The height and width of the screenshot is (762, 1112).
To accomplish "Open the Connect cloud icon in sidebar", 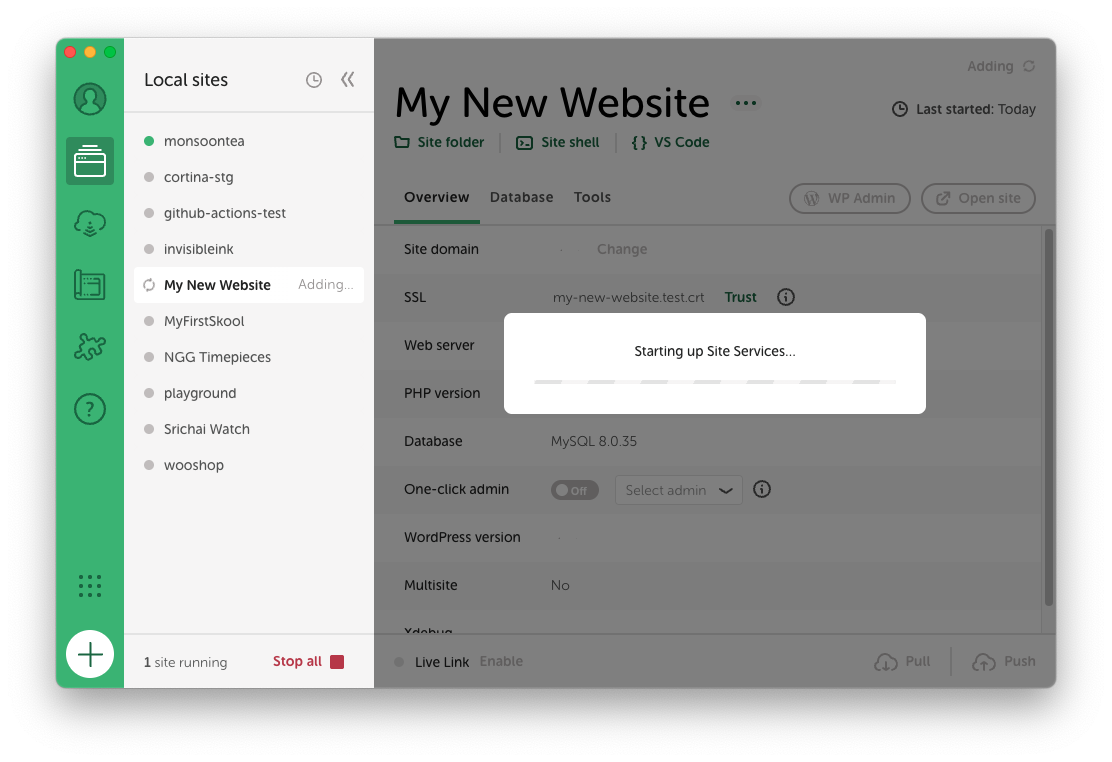I will point(90,223).
